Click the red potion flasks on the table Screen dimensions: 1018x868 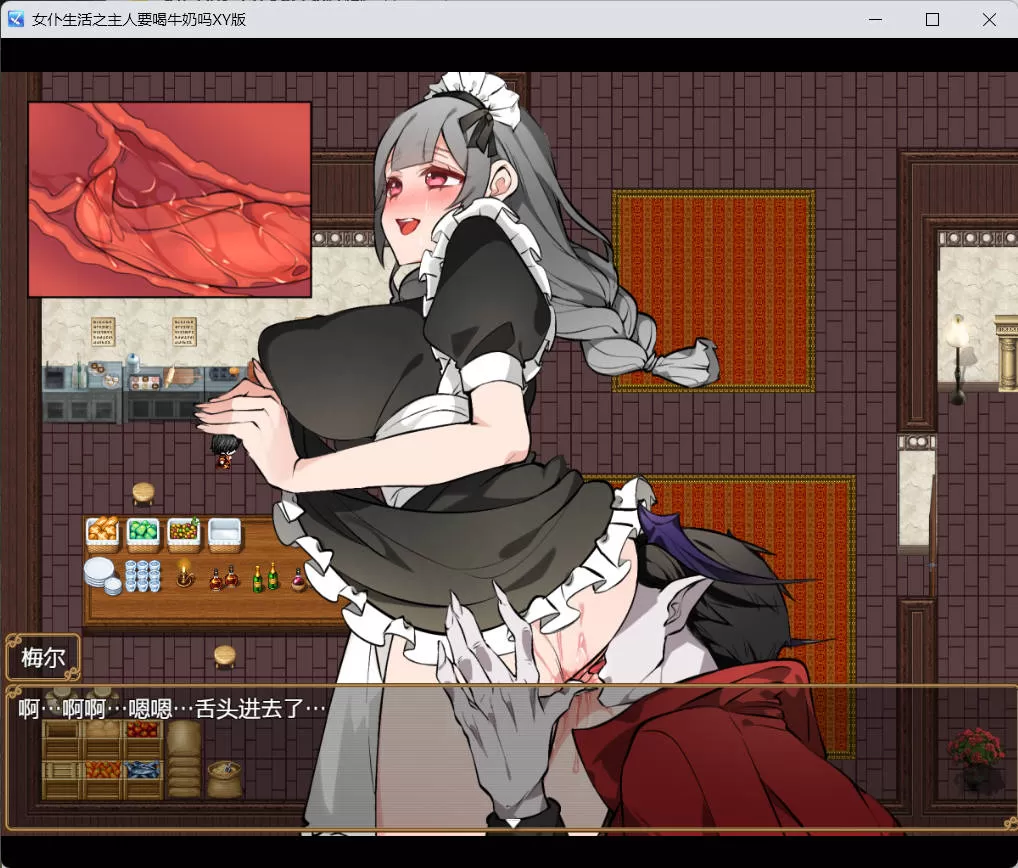[223, 578]
